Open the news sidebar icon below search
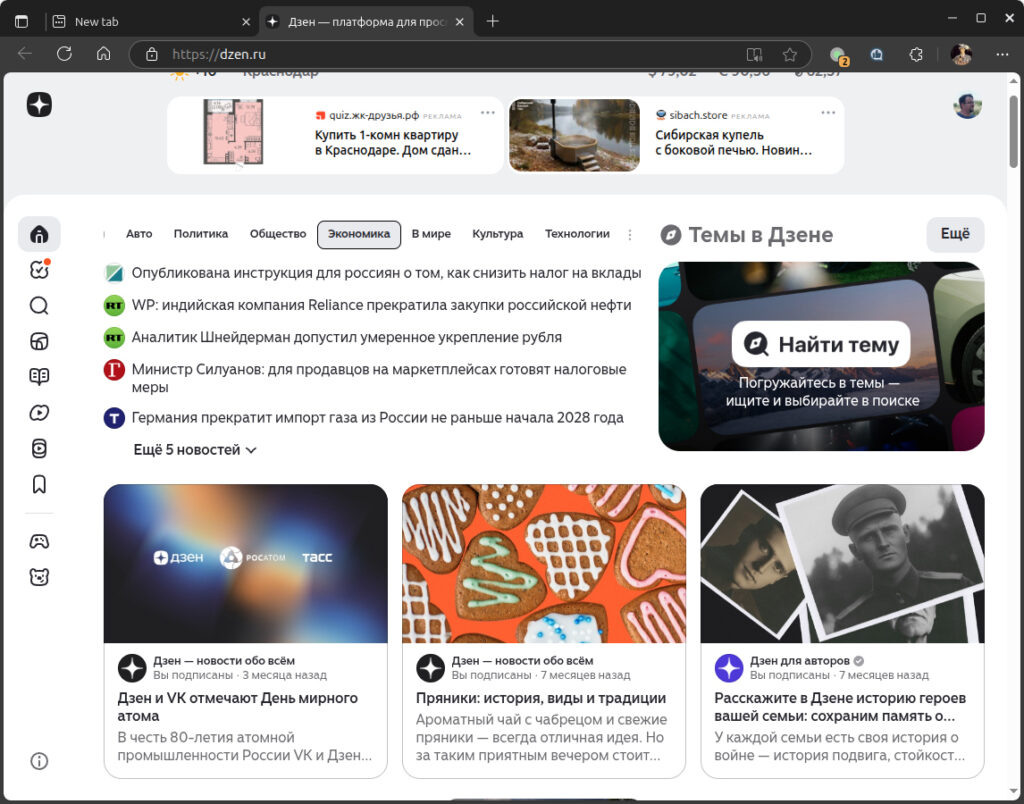This screenshot has height=804, width=1024. tap(39, 341)
